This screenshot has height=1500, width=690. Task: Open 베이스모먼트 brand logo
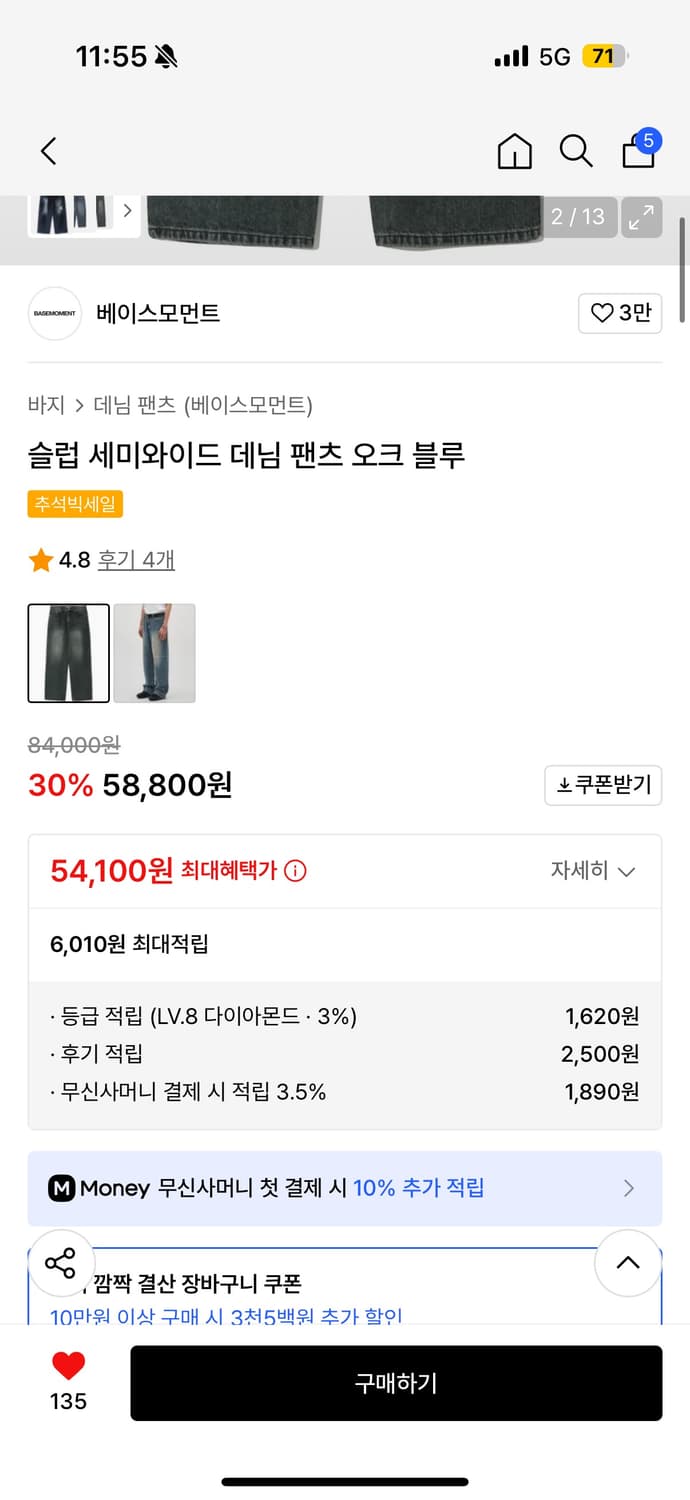pos(54,313)
